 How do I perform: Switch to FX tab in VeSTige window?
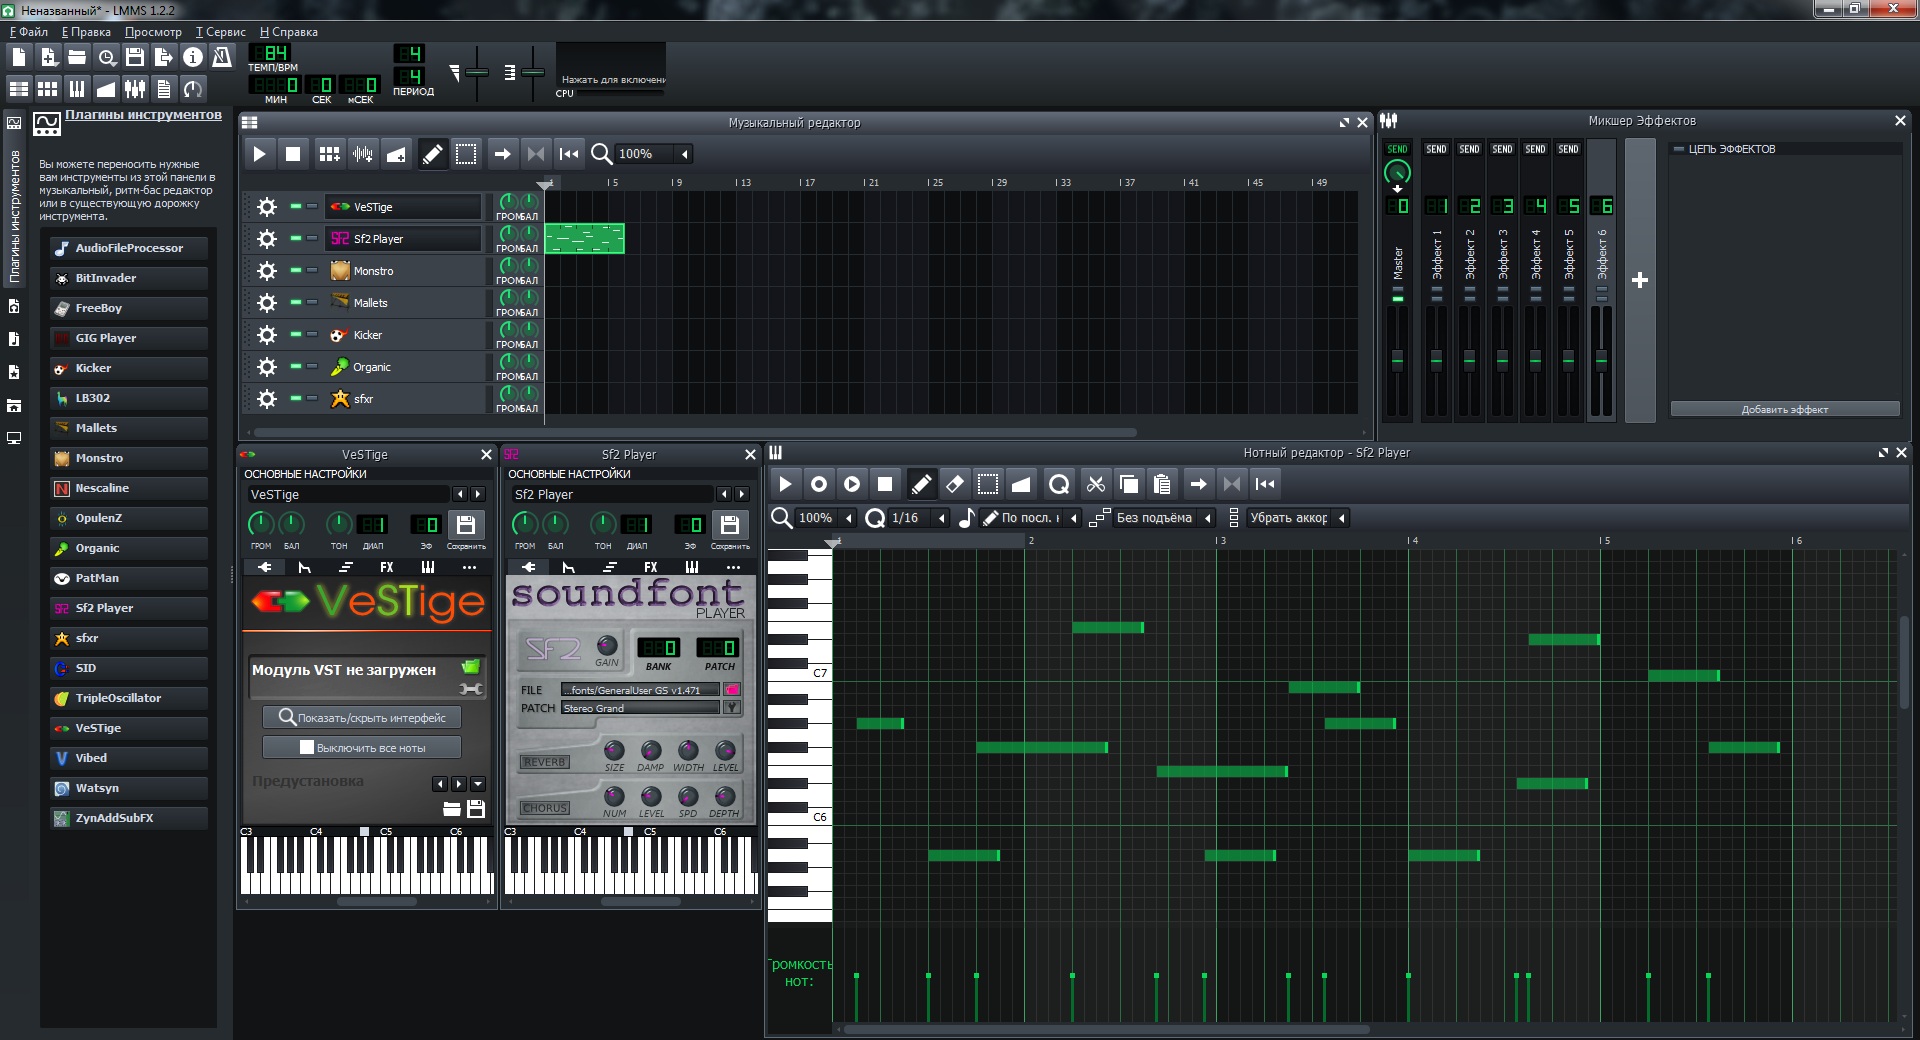[387, 567]
